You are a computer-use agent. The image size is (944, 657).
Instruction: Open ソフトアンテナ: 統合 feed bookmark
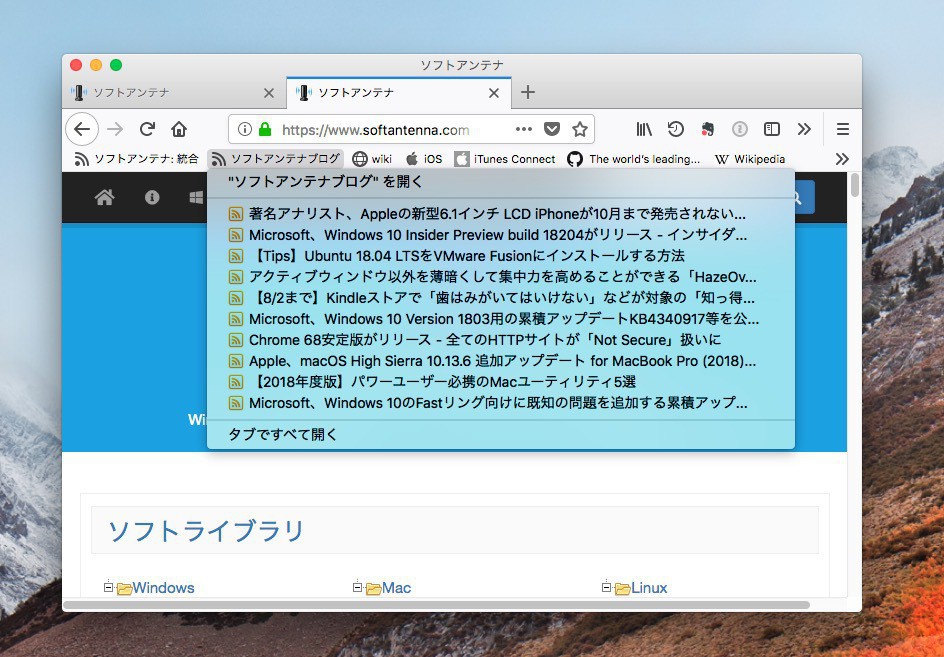tap(136, 159)
